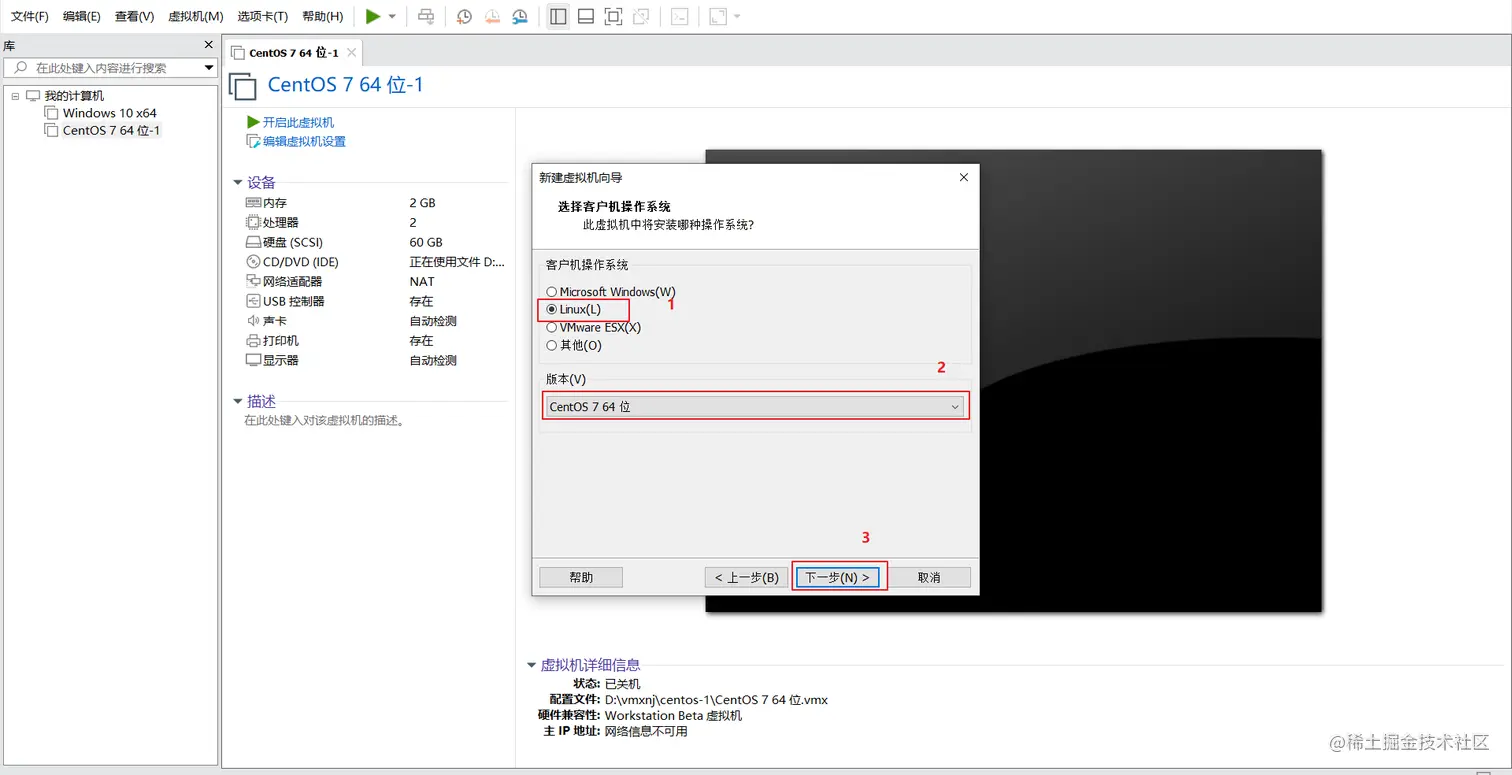Select 其他(O) radio button

pyautogui.click(x=551, y=345)
